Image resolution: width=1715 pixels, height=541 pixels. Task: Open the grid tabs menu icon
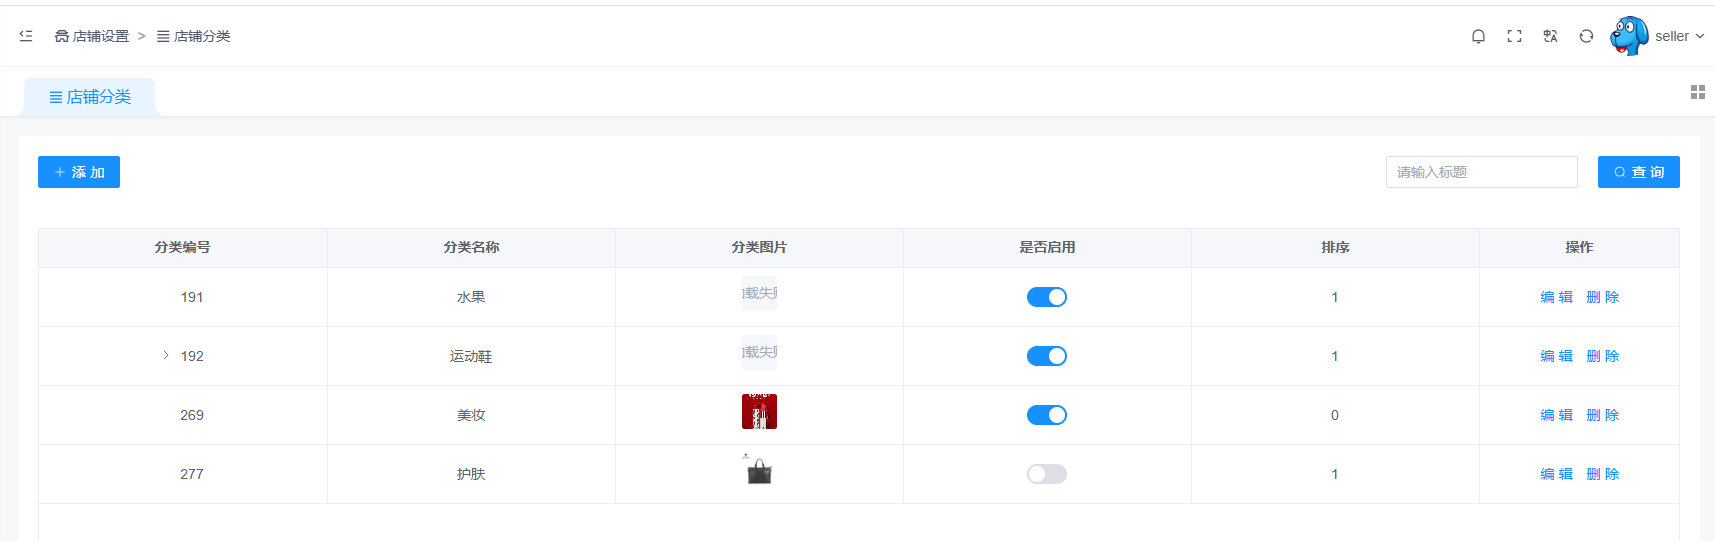point(1697,92)
